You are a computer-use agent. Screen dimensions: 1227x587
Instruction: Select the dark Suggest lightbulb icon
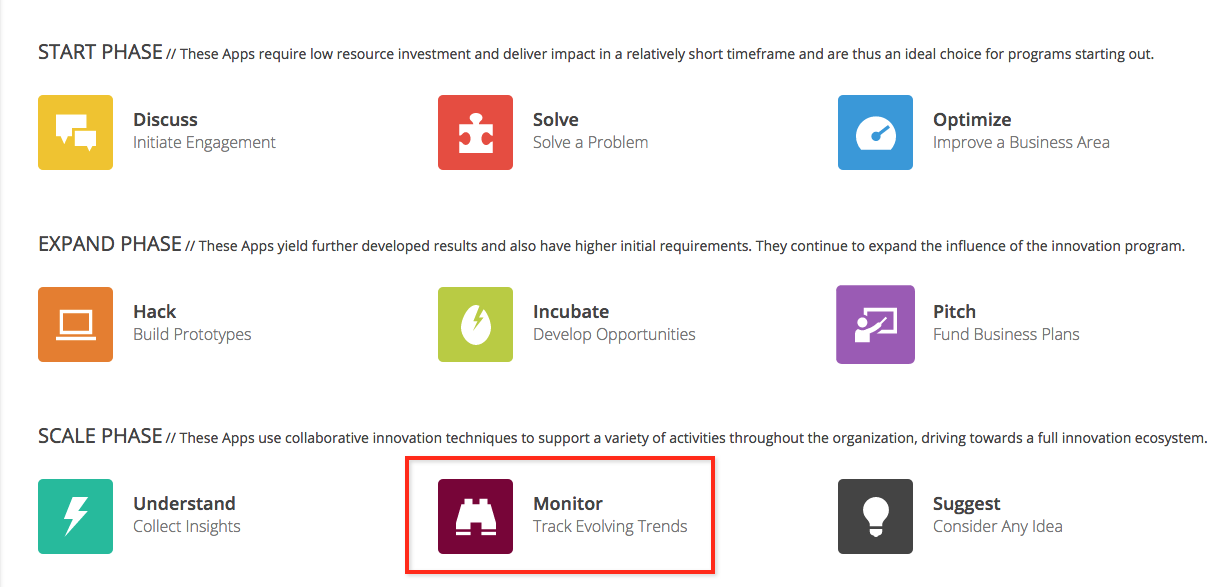[875, 516]
